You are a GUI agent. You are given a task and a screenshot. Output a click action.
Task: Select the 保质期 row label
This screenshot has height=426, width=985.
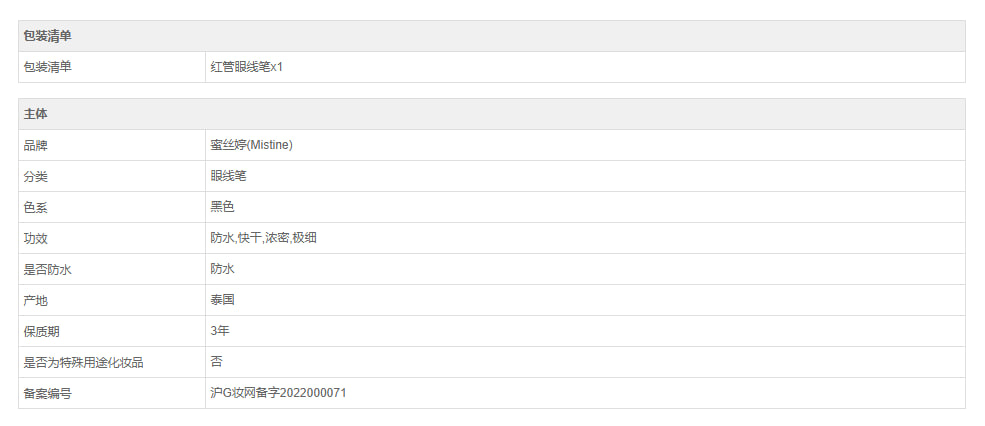(x=41, y=331)
